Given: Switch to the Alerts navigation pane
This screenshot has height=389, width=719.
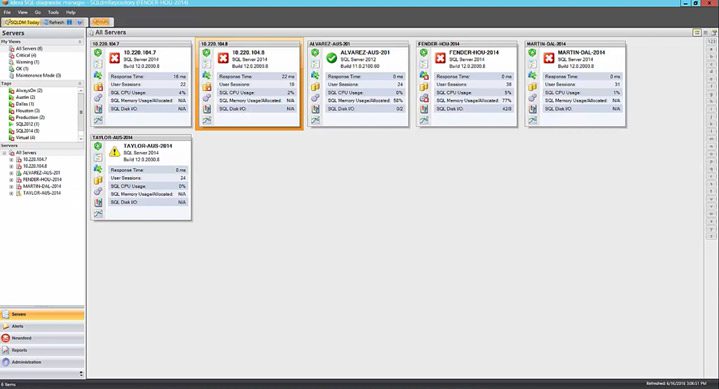Looking at the screenshot, I should pos(42,326).
